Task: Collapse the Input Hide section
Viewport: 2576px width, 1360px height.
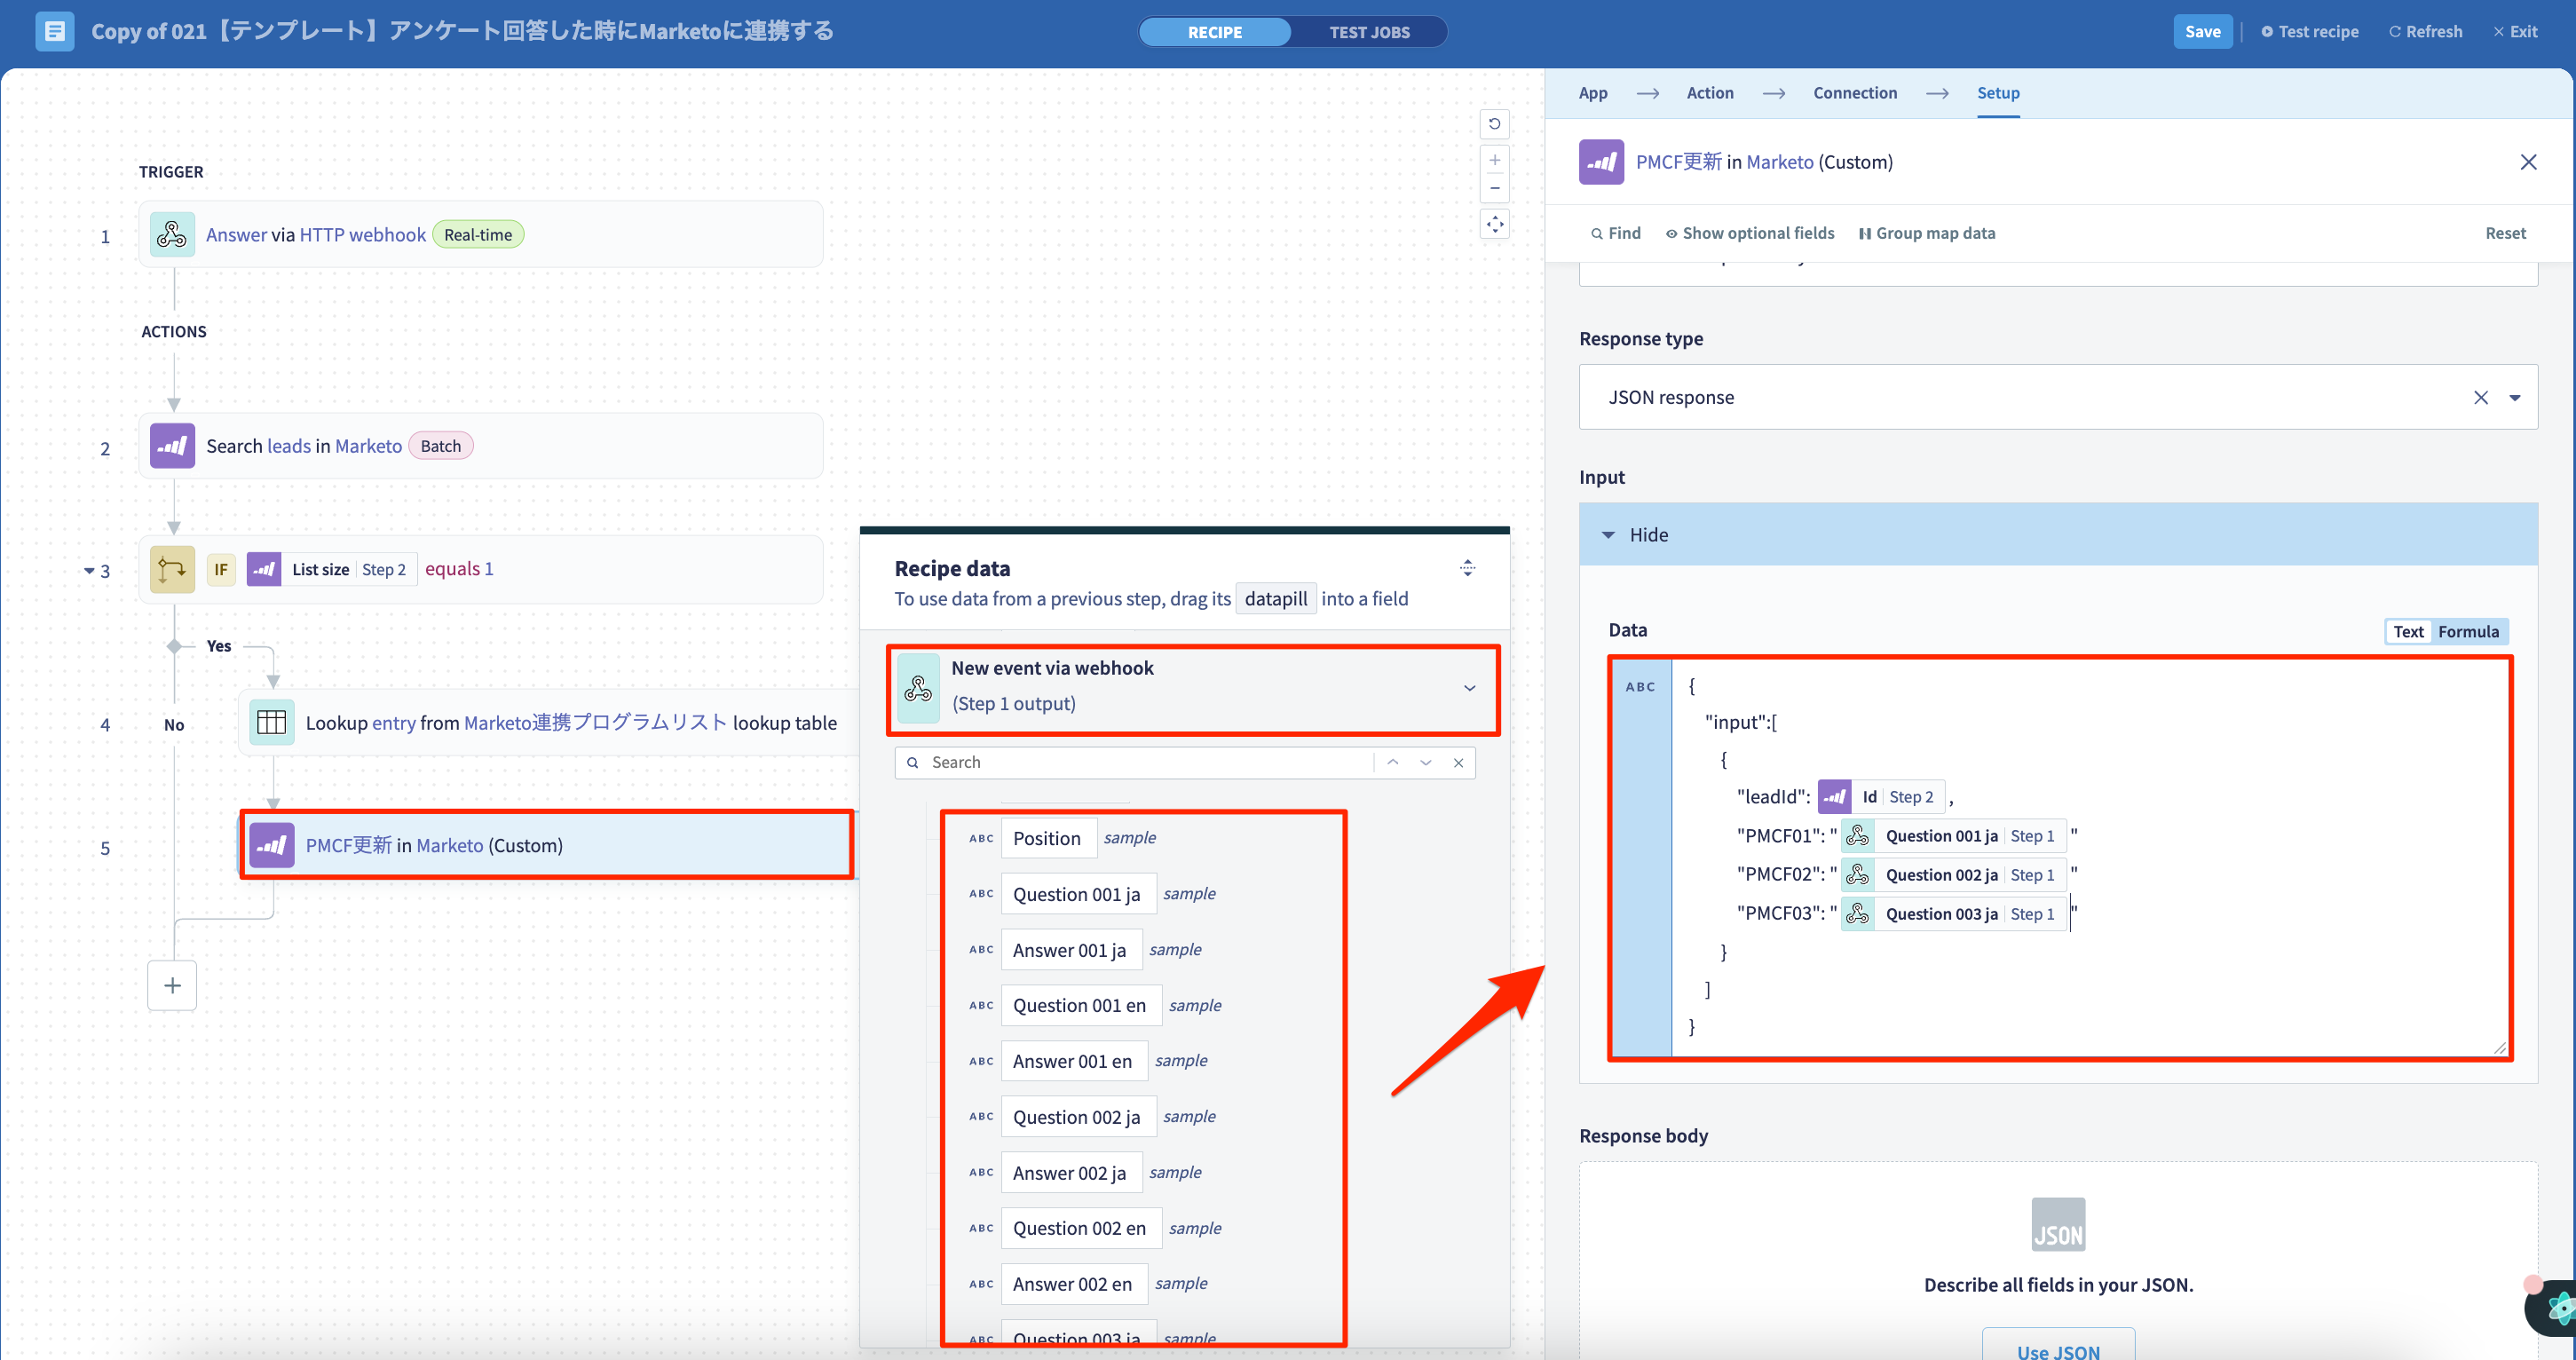Action: [x=2058, y=535]
